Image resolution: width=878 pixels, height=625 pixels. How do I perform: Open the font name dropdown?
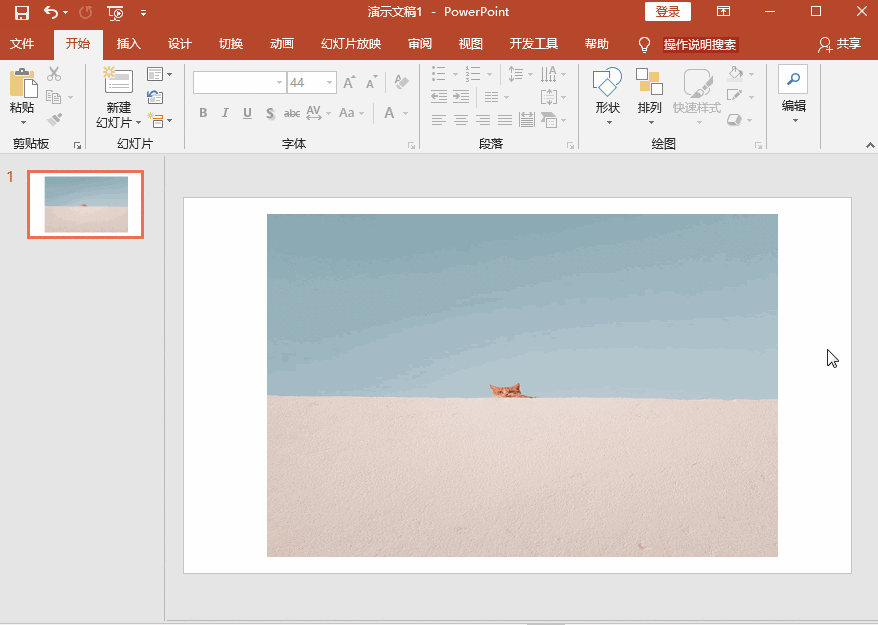pyautogui.click(x=278, y=83)
